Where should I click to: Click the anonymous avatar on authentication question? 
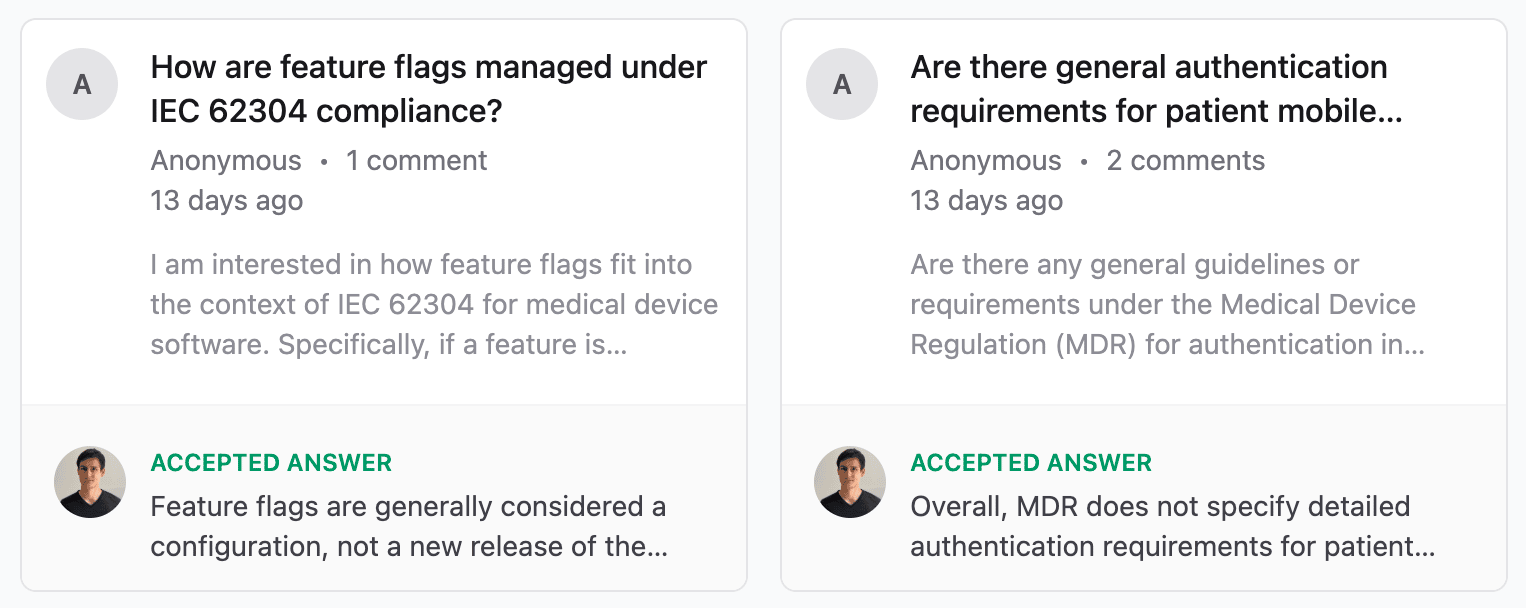click(x=843, y=84)
